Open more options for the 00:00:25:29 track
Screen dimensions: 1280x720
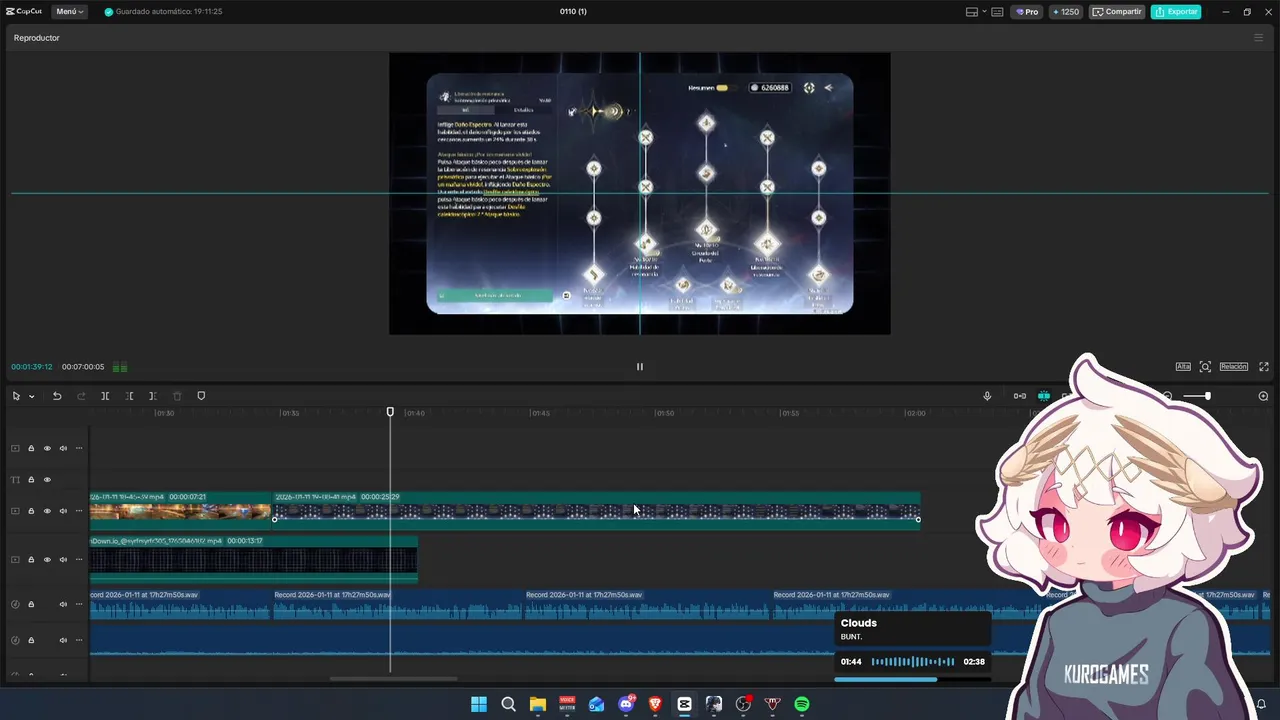point(79,511)
